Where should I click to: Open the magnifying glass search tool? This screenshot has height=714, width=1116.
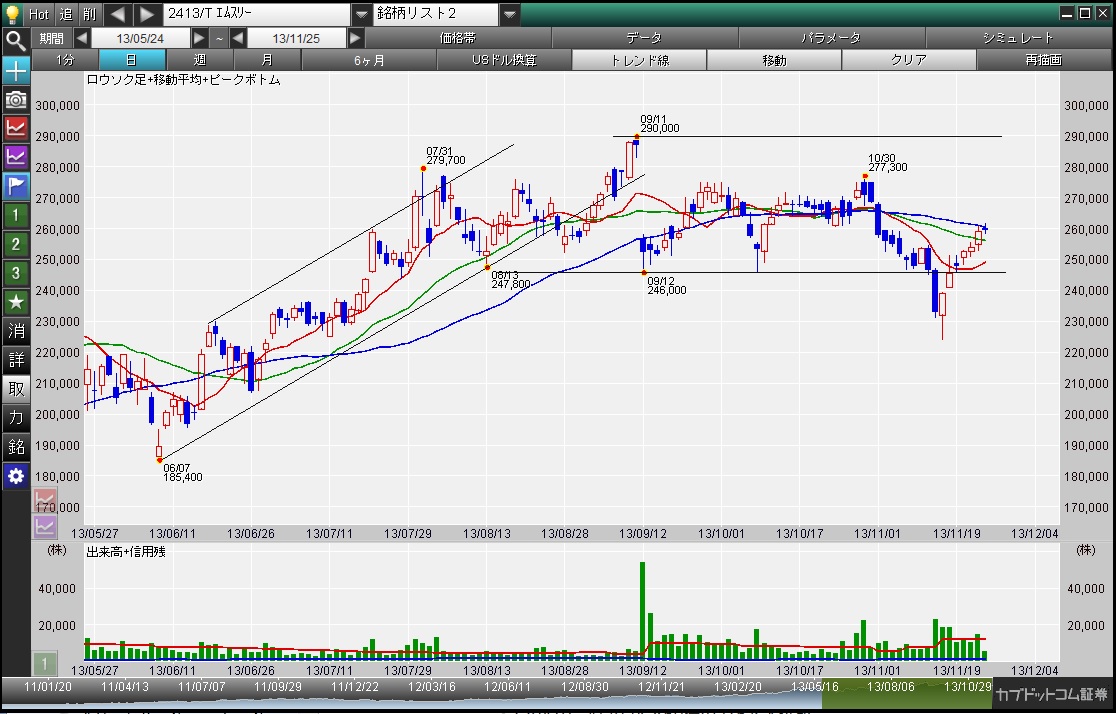tap(15, 41)
